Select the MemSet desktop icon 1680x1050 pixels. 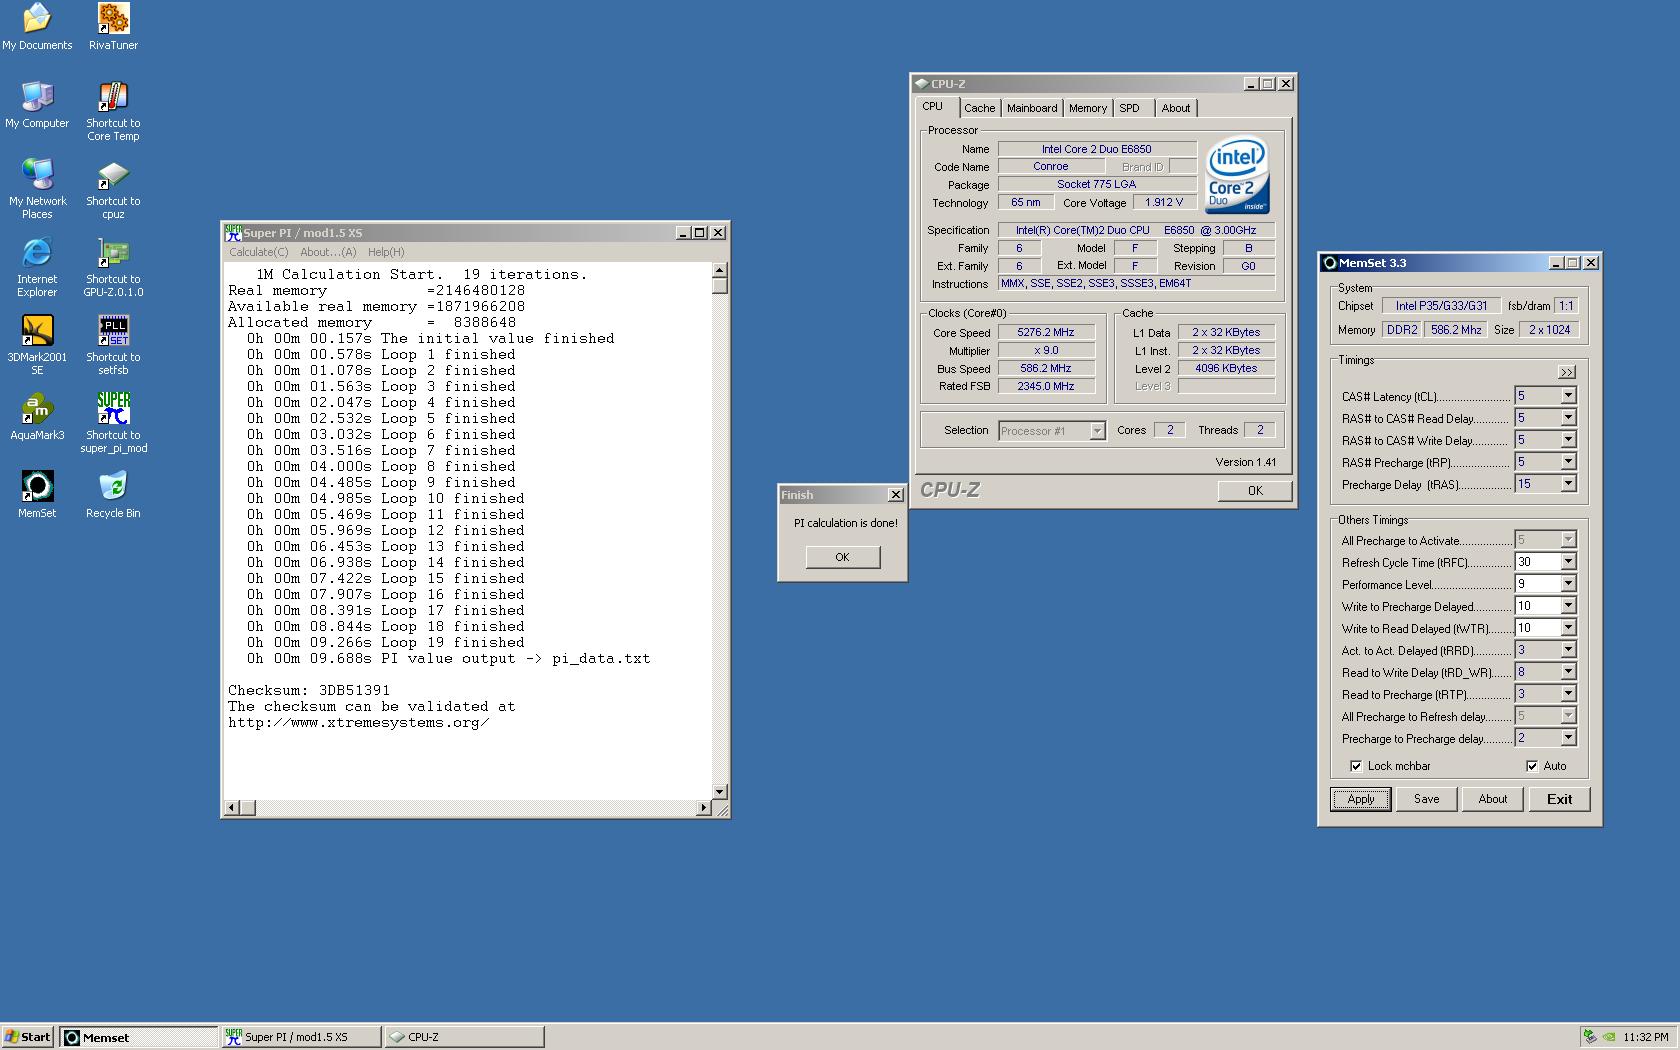click(37, 494)
